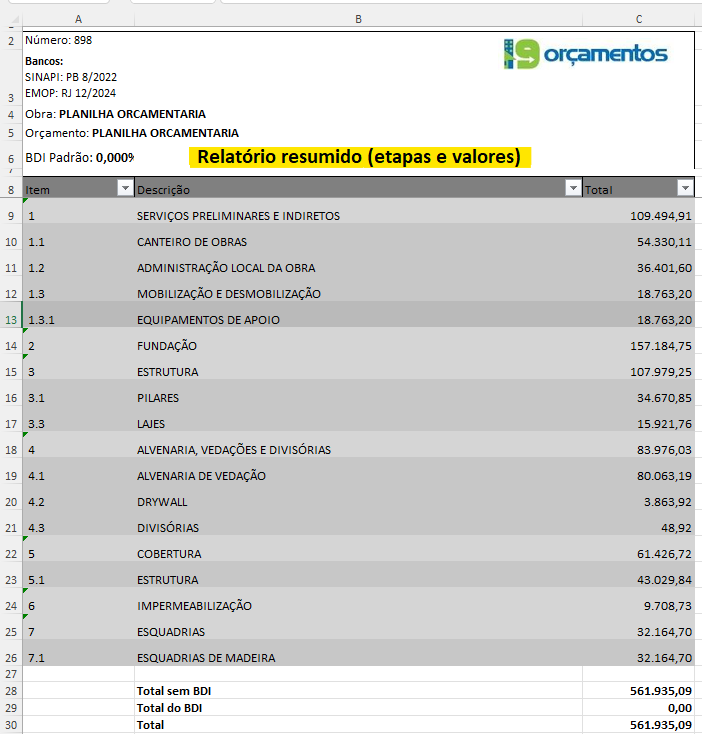Click total value 48,92

coord(676,528)
